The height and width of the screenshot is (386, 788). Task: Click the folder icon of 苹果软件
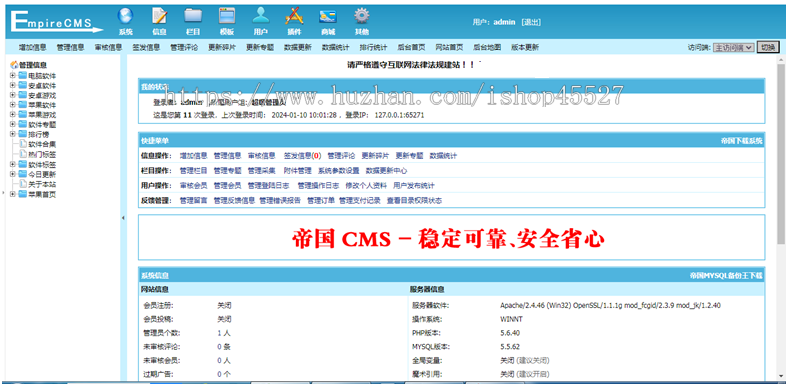tap(22, 105)
